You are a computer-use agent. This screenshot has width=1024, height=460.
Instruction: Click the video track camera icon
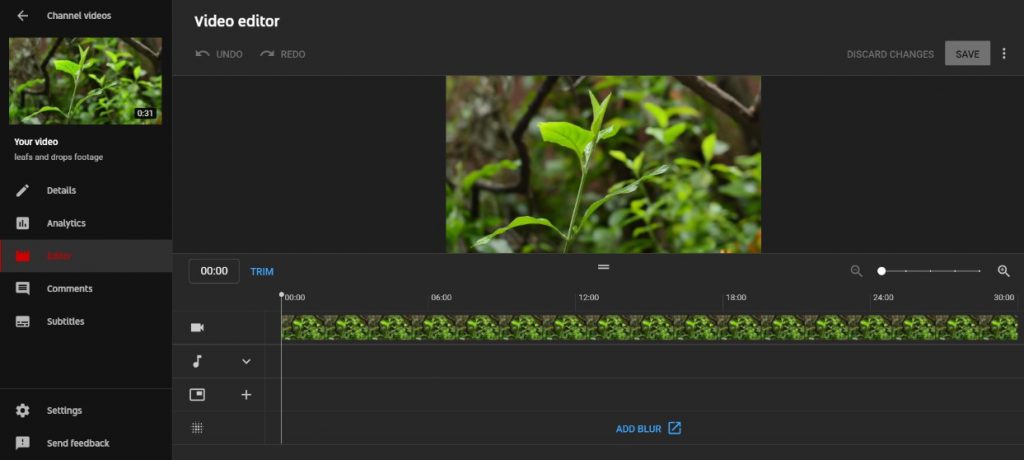[197, 327]
